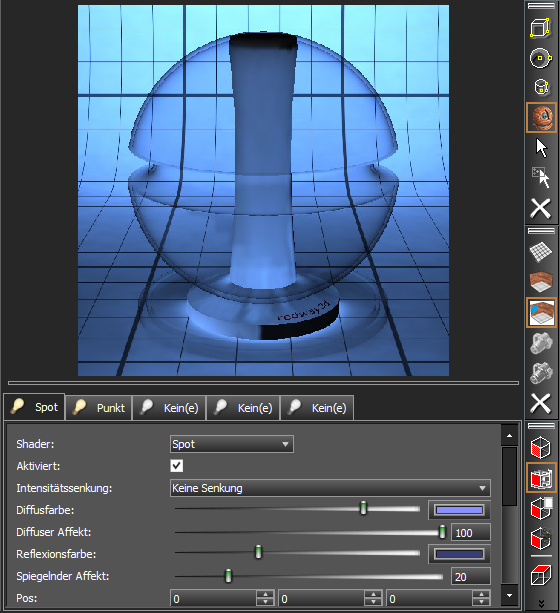Click the Diffuser Affekt slider handle

click(x=442, y=532)
